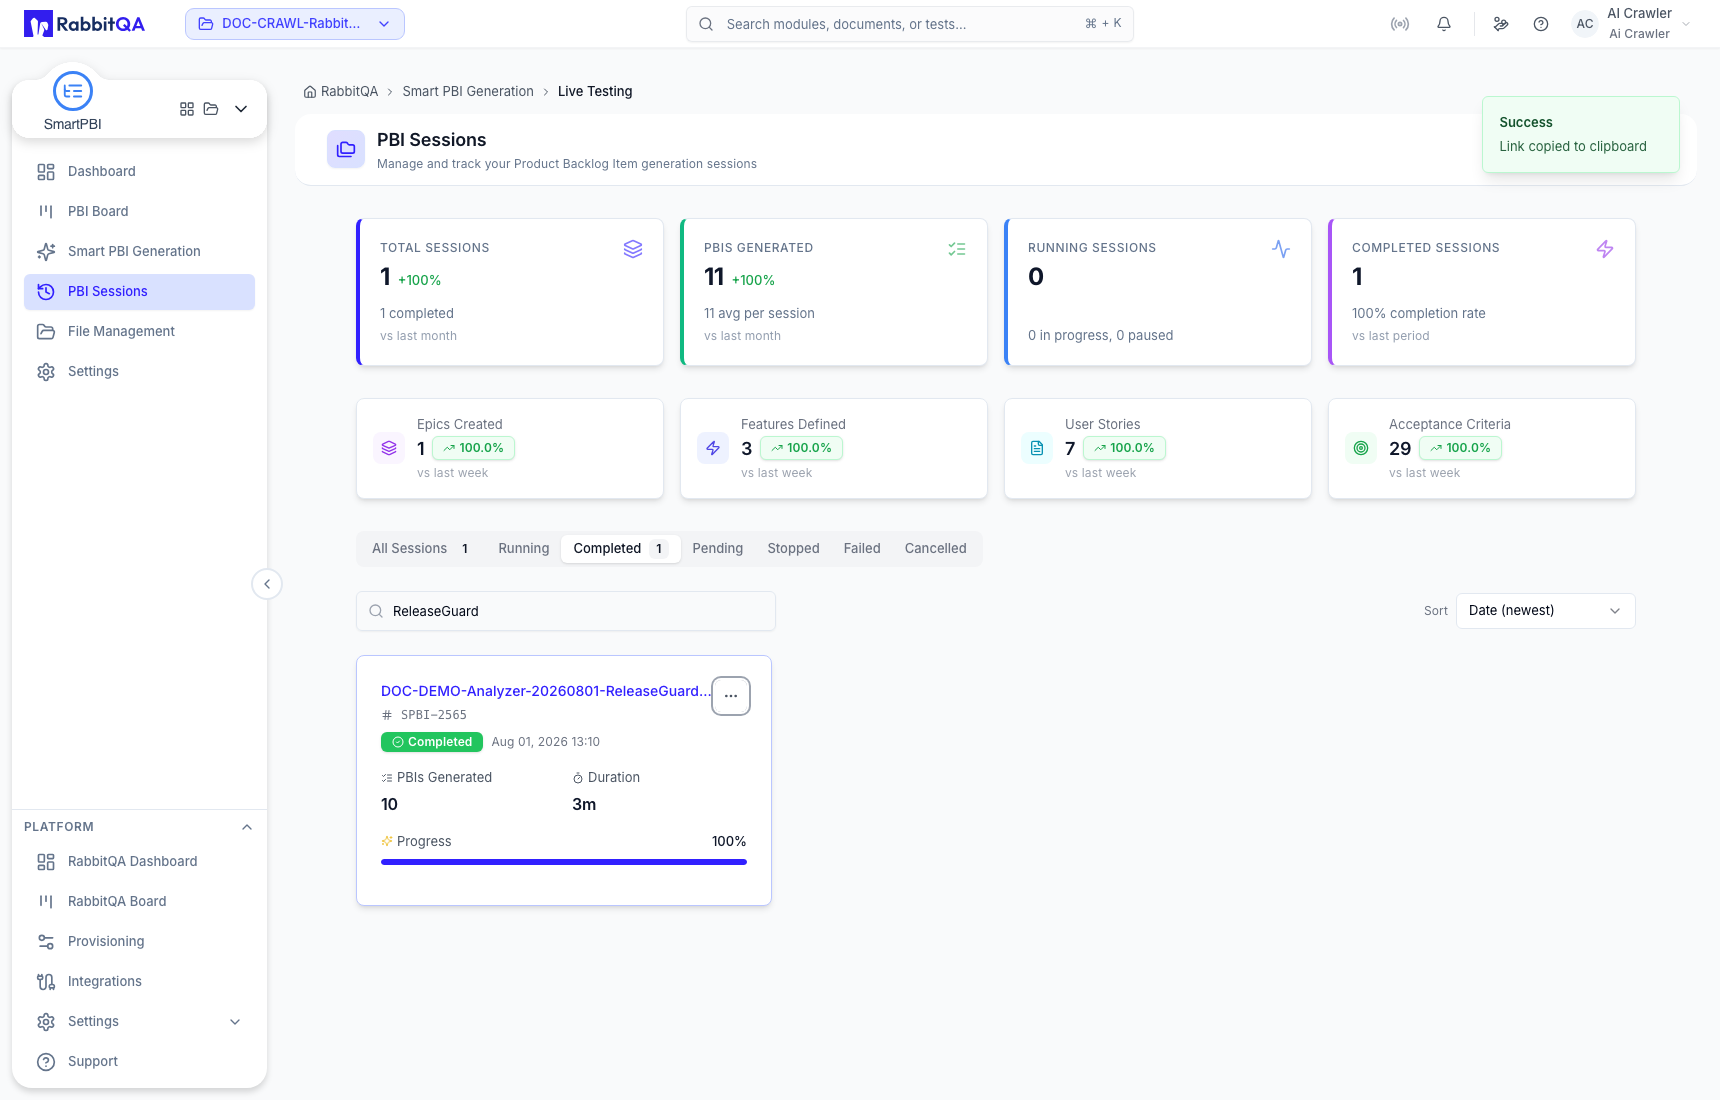This screenshot has height=1100, width=1720.
Task: Click the Integrations sidebar icon
Action: point(46,982)
